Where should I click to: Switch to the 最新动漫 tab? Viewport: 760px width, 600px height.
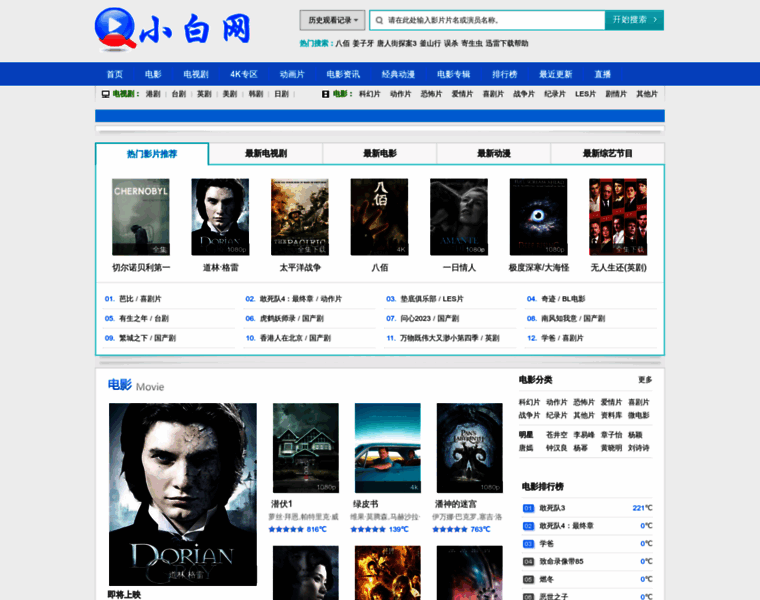tap(493, 154)
